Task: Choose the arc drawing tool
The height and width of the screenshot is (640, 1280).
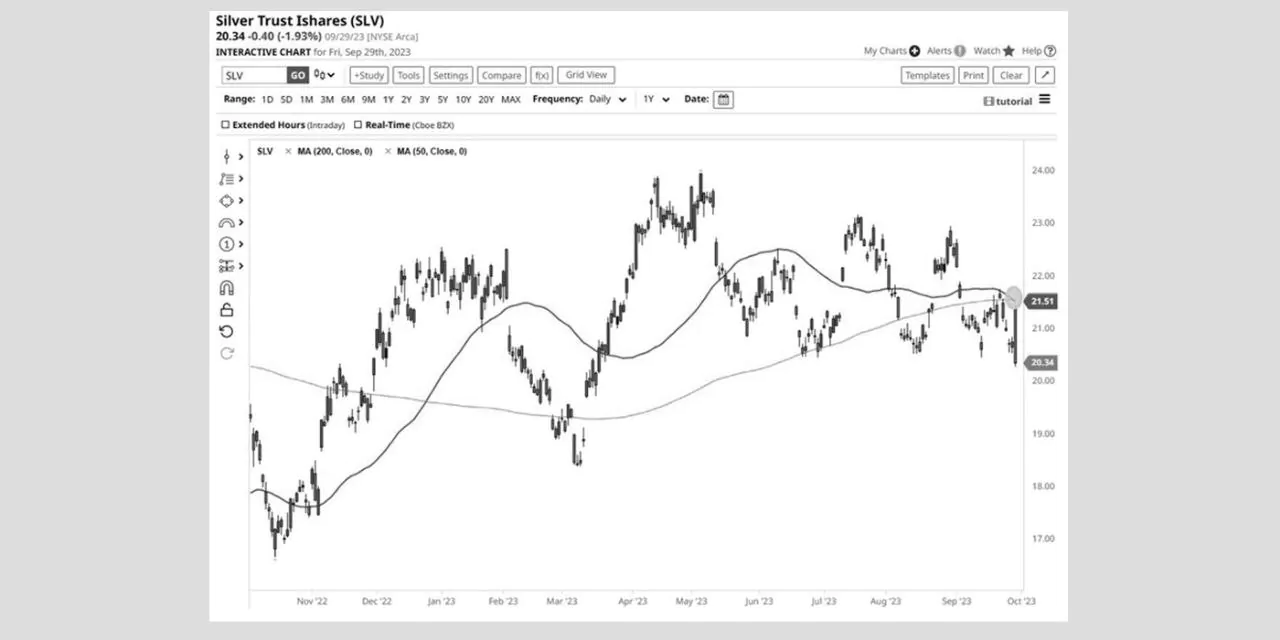Action: 227,222
